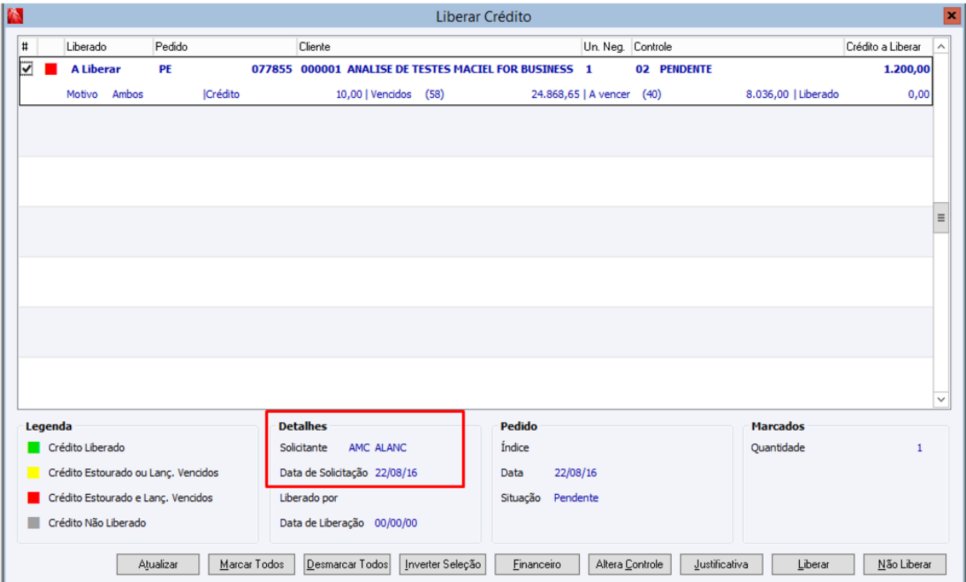Click Altera Controle button
Screen dimensions: 966x582
tap(630, 564)
